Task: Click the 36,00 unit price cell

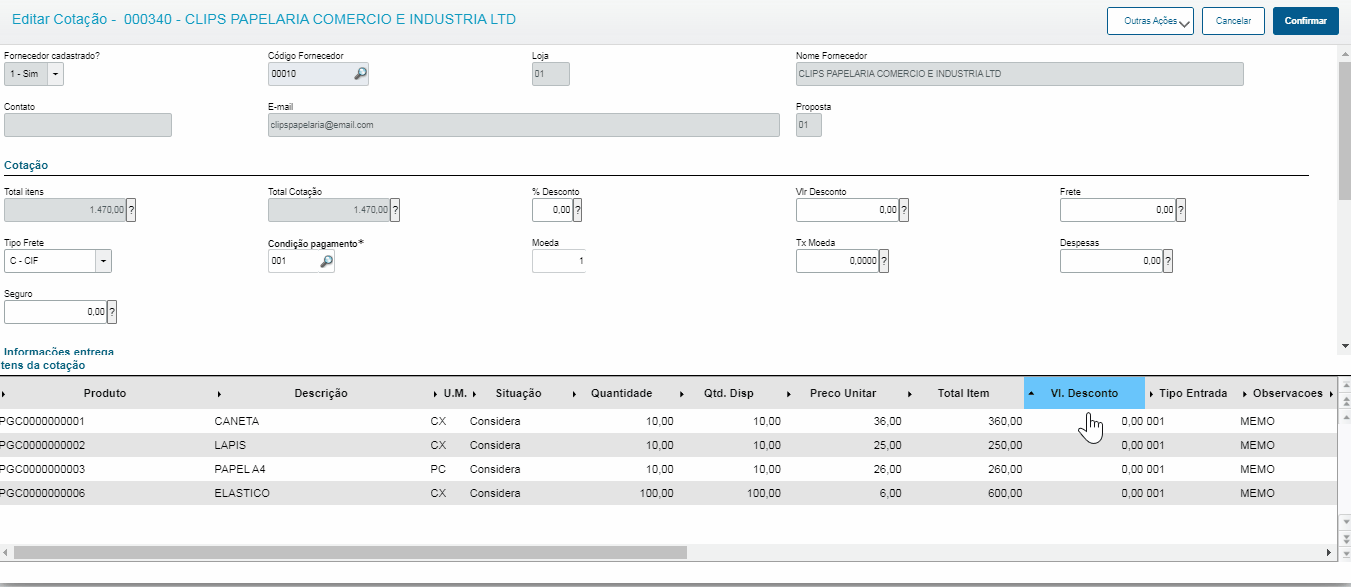Action: (x=844, y=421)
